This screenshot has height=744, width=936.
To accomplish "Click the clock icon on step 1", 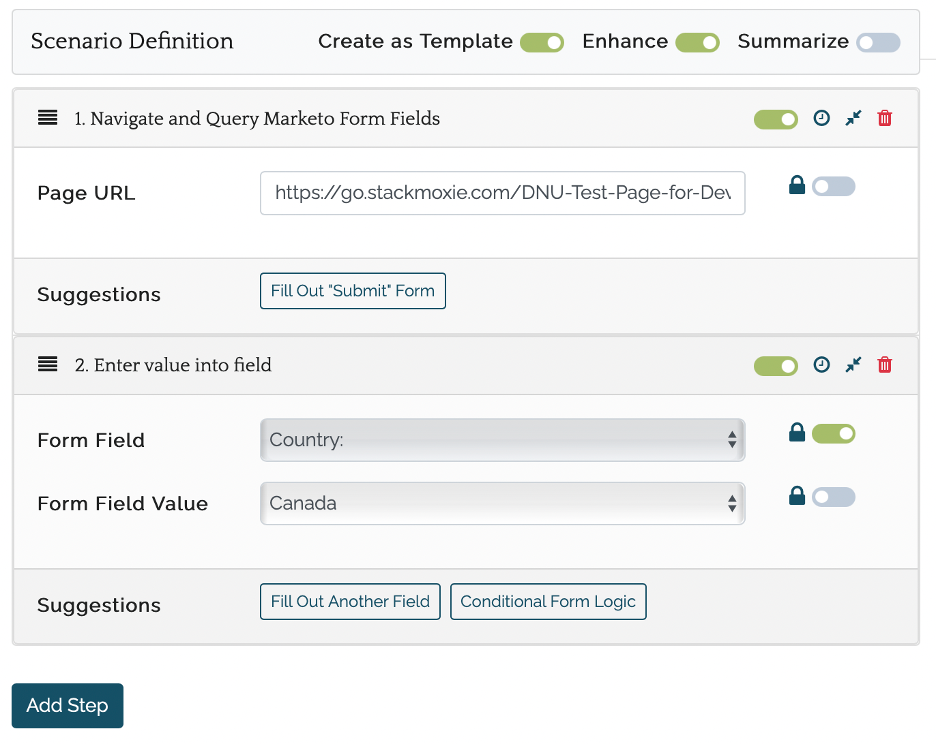I will coord(821,118).
